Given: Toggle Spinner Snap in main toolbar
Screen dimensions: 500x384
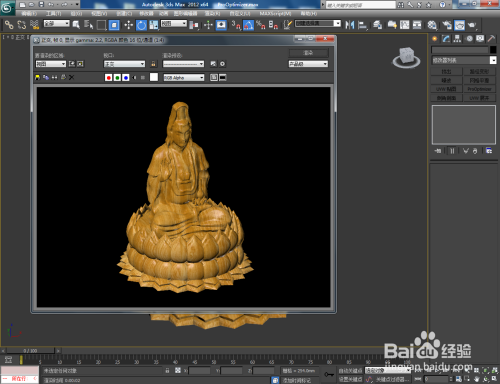Looking at the screenshot, I should [273, 25].
